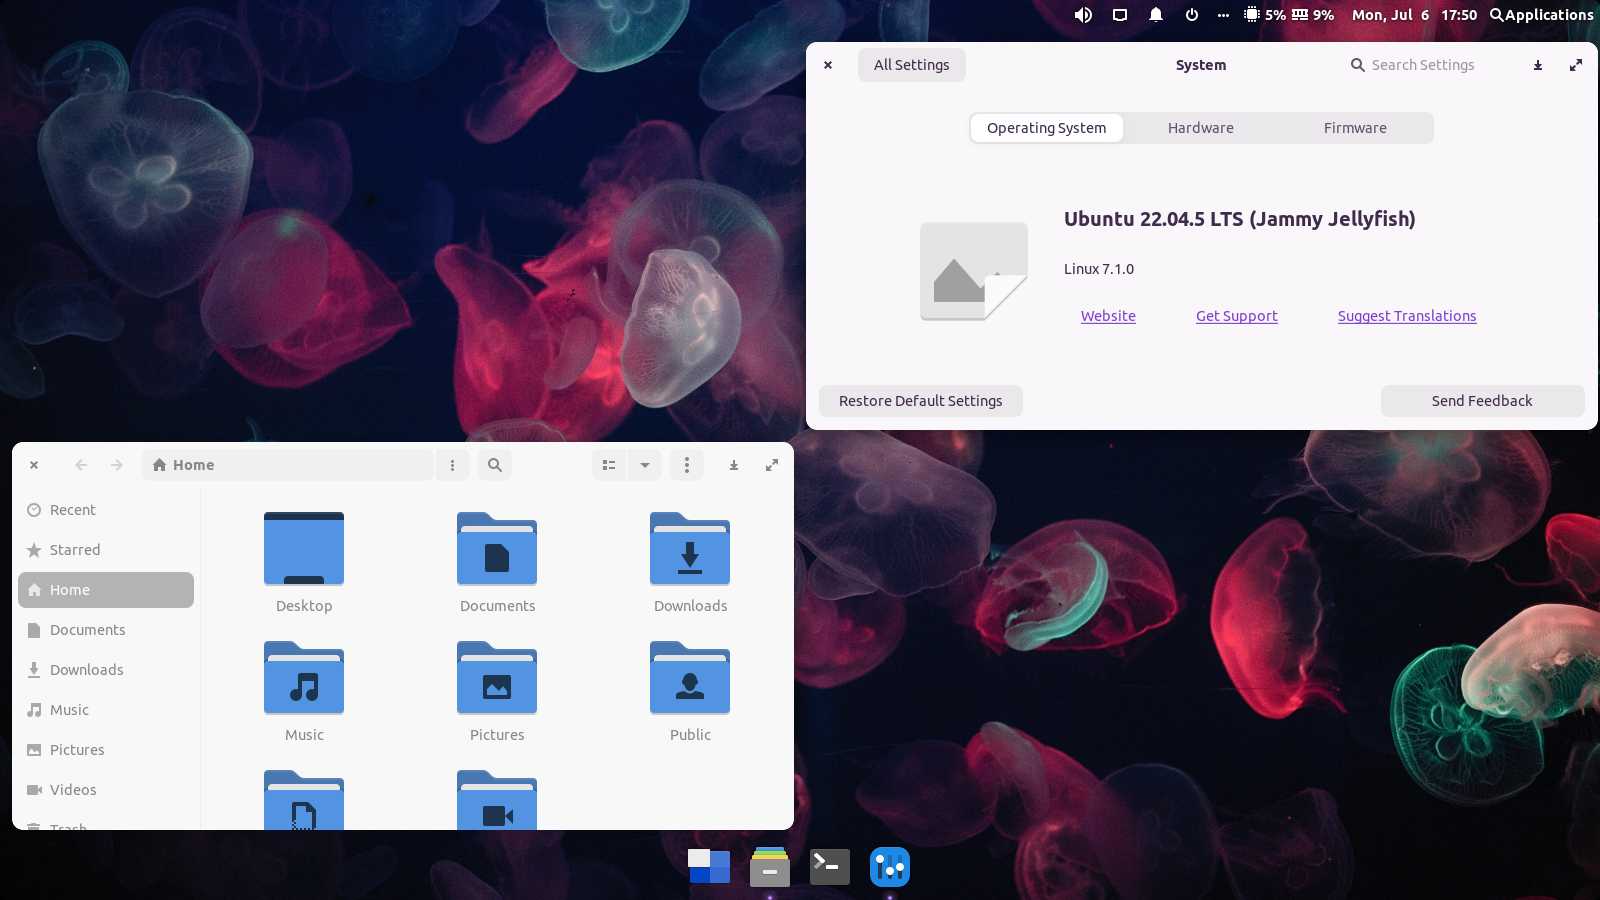Click Restore Default Settings button
The image size is (1600, 900).
(920, 401)
